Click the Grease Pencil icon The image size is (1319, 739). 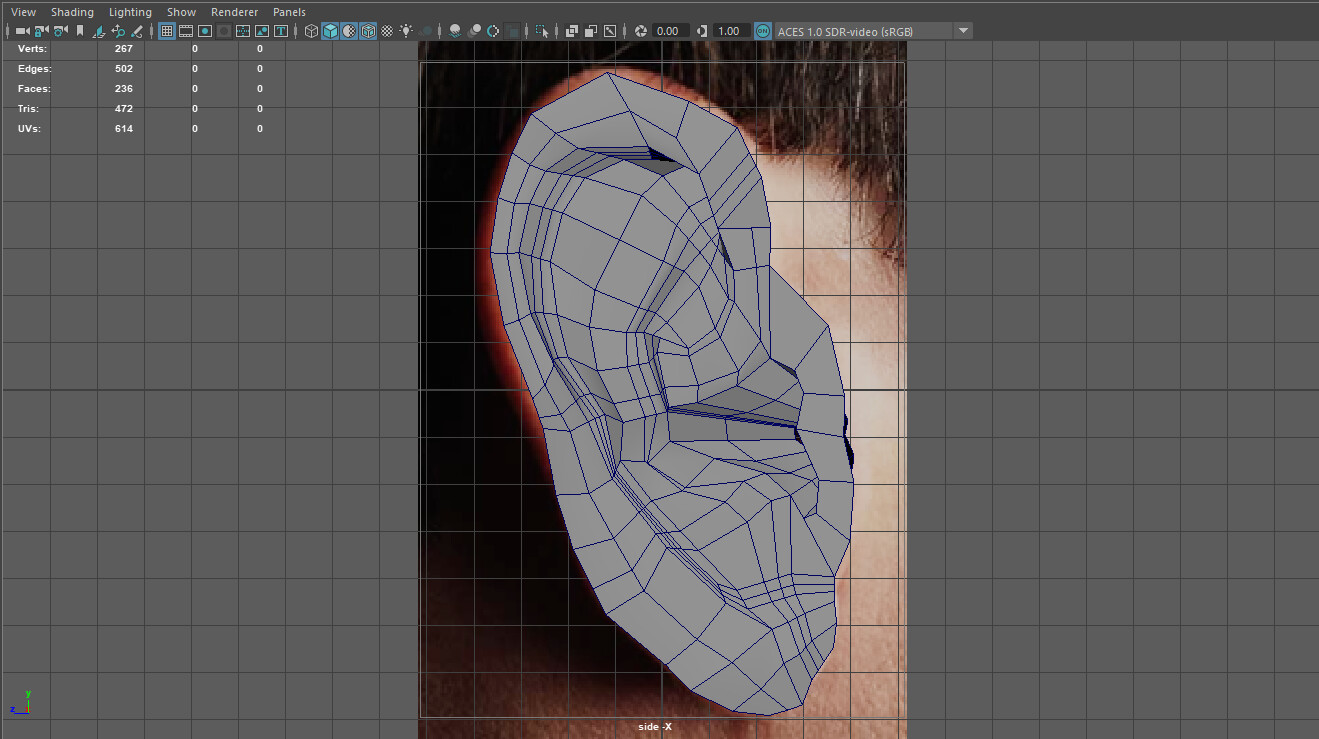136,31
